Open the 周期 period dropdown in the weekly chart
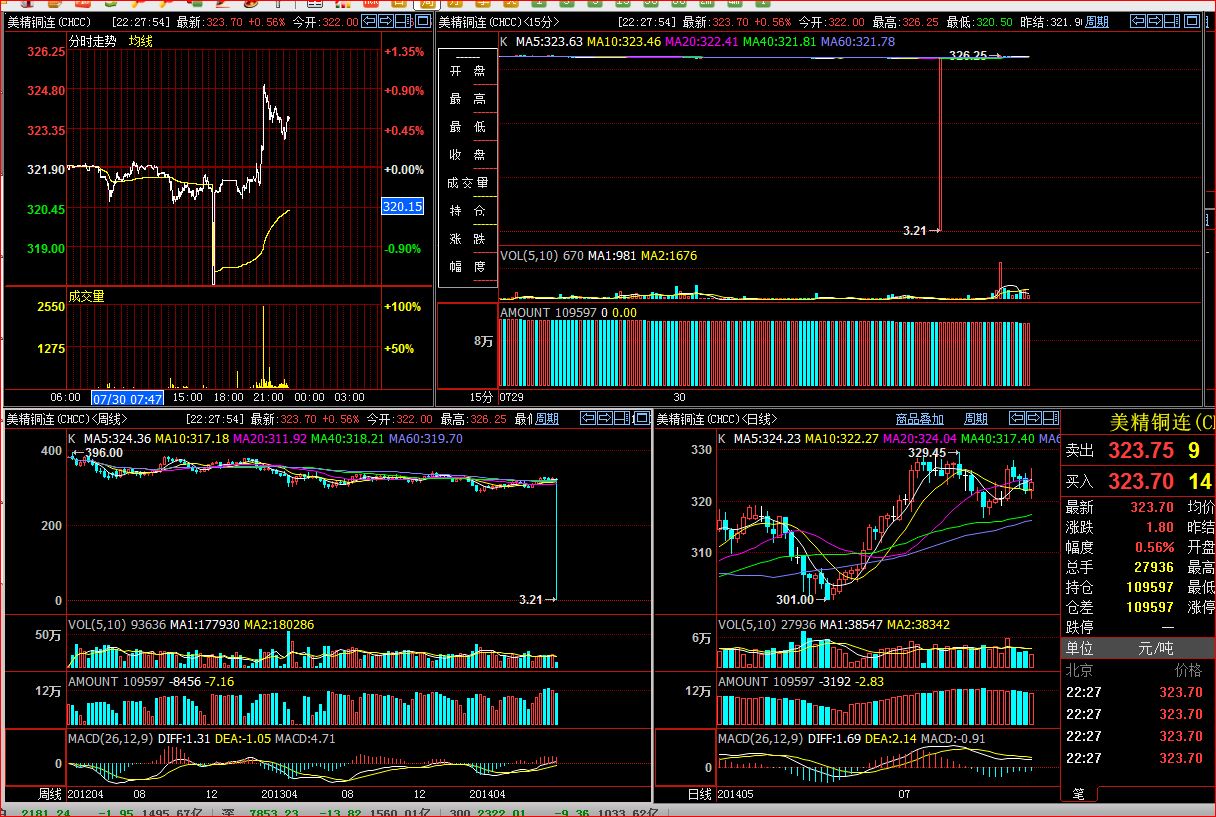This screenshot has width=1216, height=817. tap(547, 418)
